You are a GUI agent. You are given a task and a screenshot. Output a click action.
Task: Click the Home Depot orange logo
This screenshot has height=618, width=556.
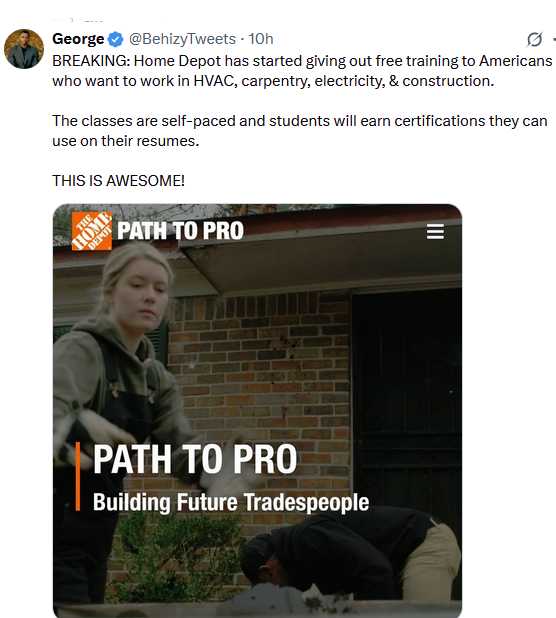pos(92,231)
